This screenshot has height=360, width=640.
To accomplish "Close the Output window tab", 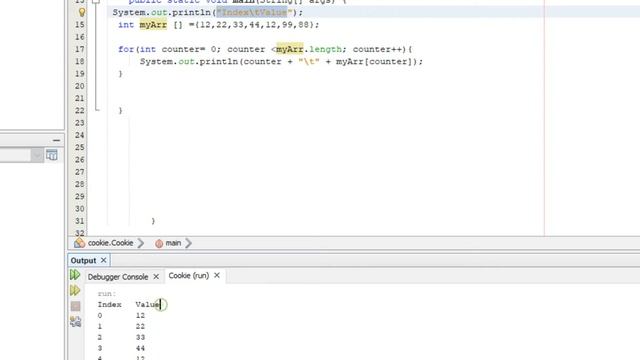I will click(103, 260).
